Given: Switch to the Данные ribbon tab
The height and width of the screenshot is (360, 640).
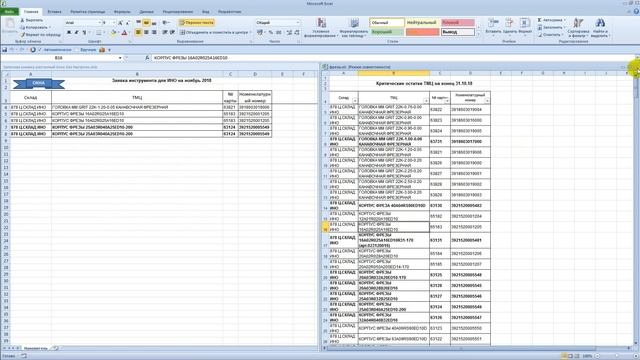Looking at the screenshot, I should point(147,12).
